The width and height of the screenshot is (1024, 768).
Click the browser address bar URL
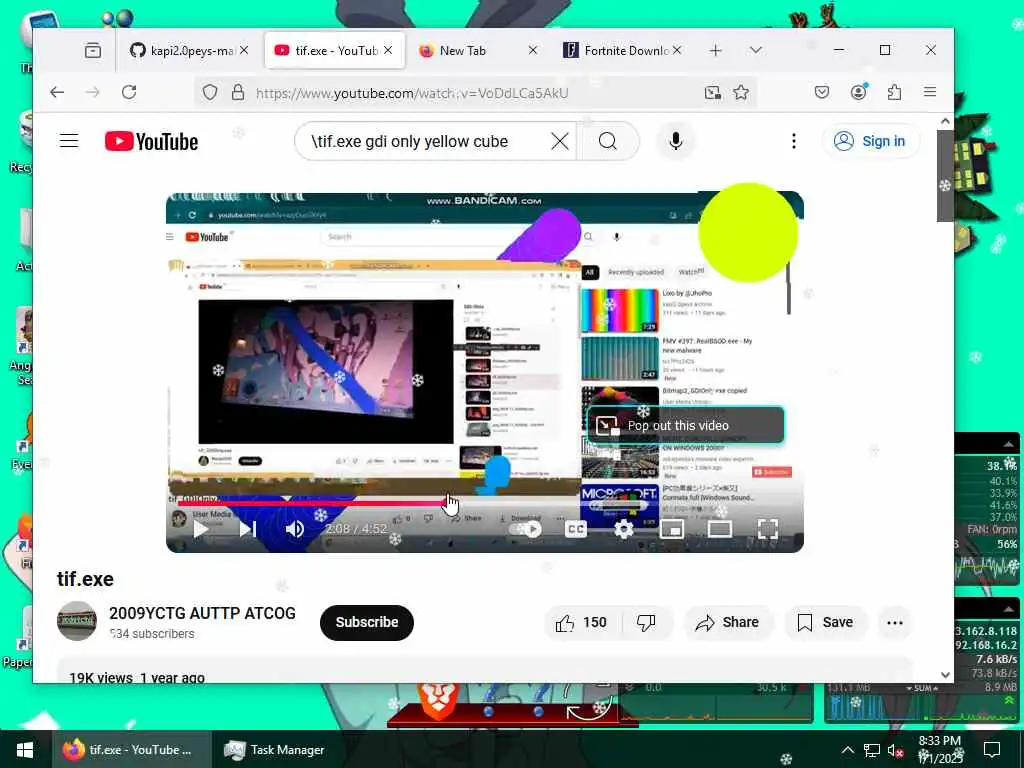pyautogui.click(x=411, y=93)
